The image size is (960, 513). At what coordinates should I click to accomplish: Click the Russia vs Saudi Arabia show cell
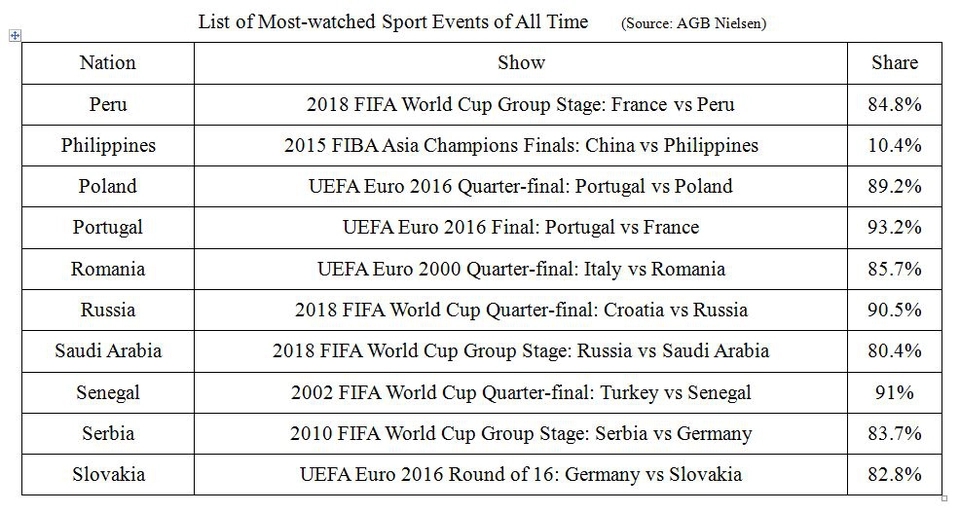tap(521, 351)
